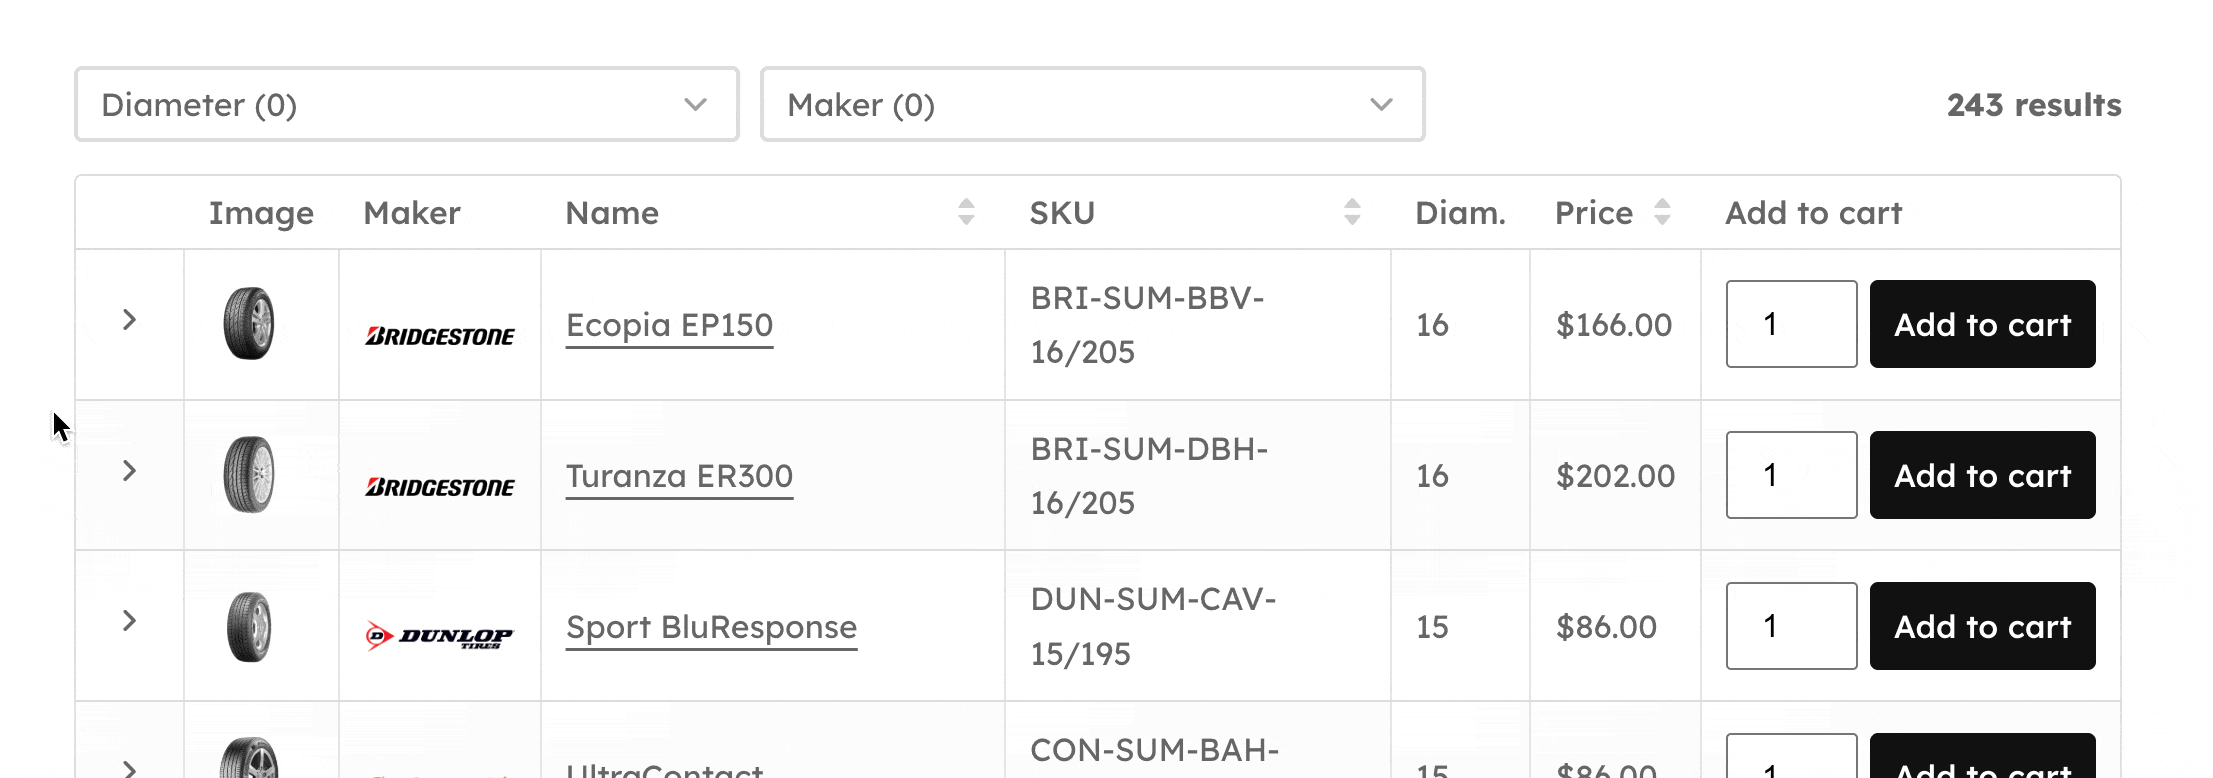Screen dimensions: 2213x778
Task: Click the Sport BluResponse tire thumbnail
Action: click(x=249, y=627)
